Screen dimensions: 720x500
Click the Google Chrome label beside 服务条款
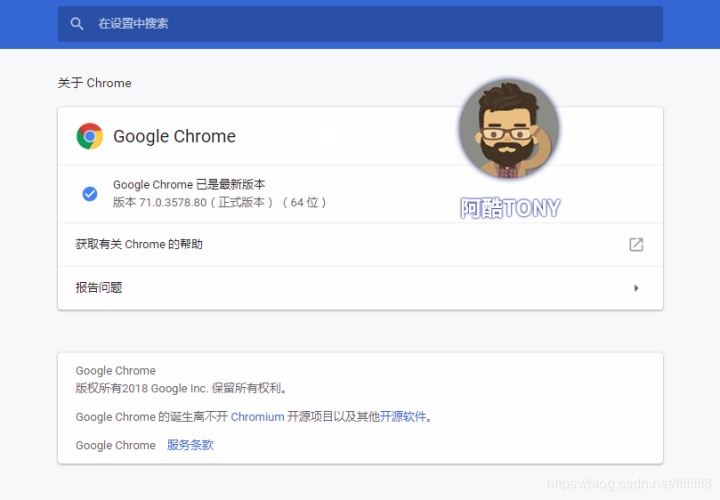pos(116,445)
